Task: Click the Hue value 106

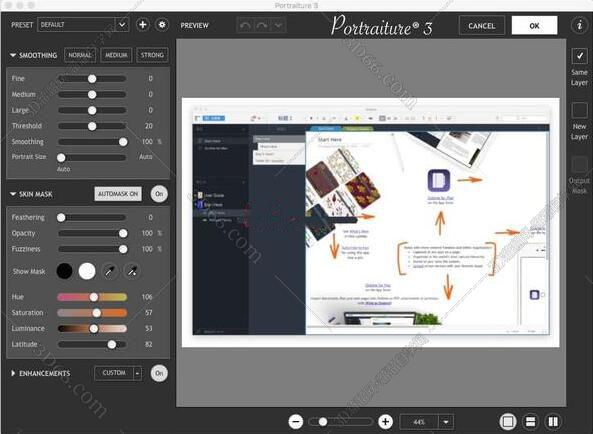Action: 147,297
